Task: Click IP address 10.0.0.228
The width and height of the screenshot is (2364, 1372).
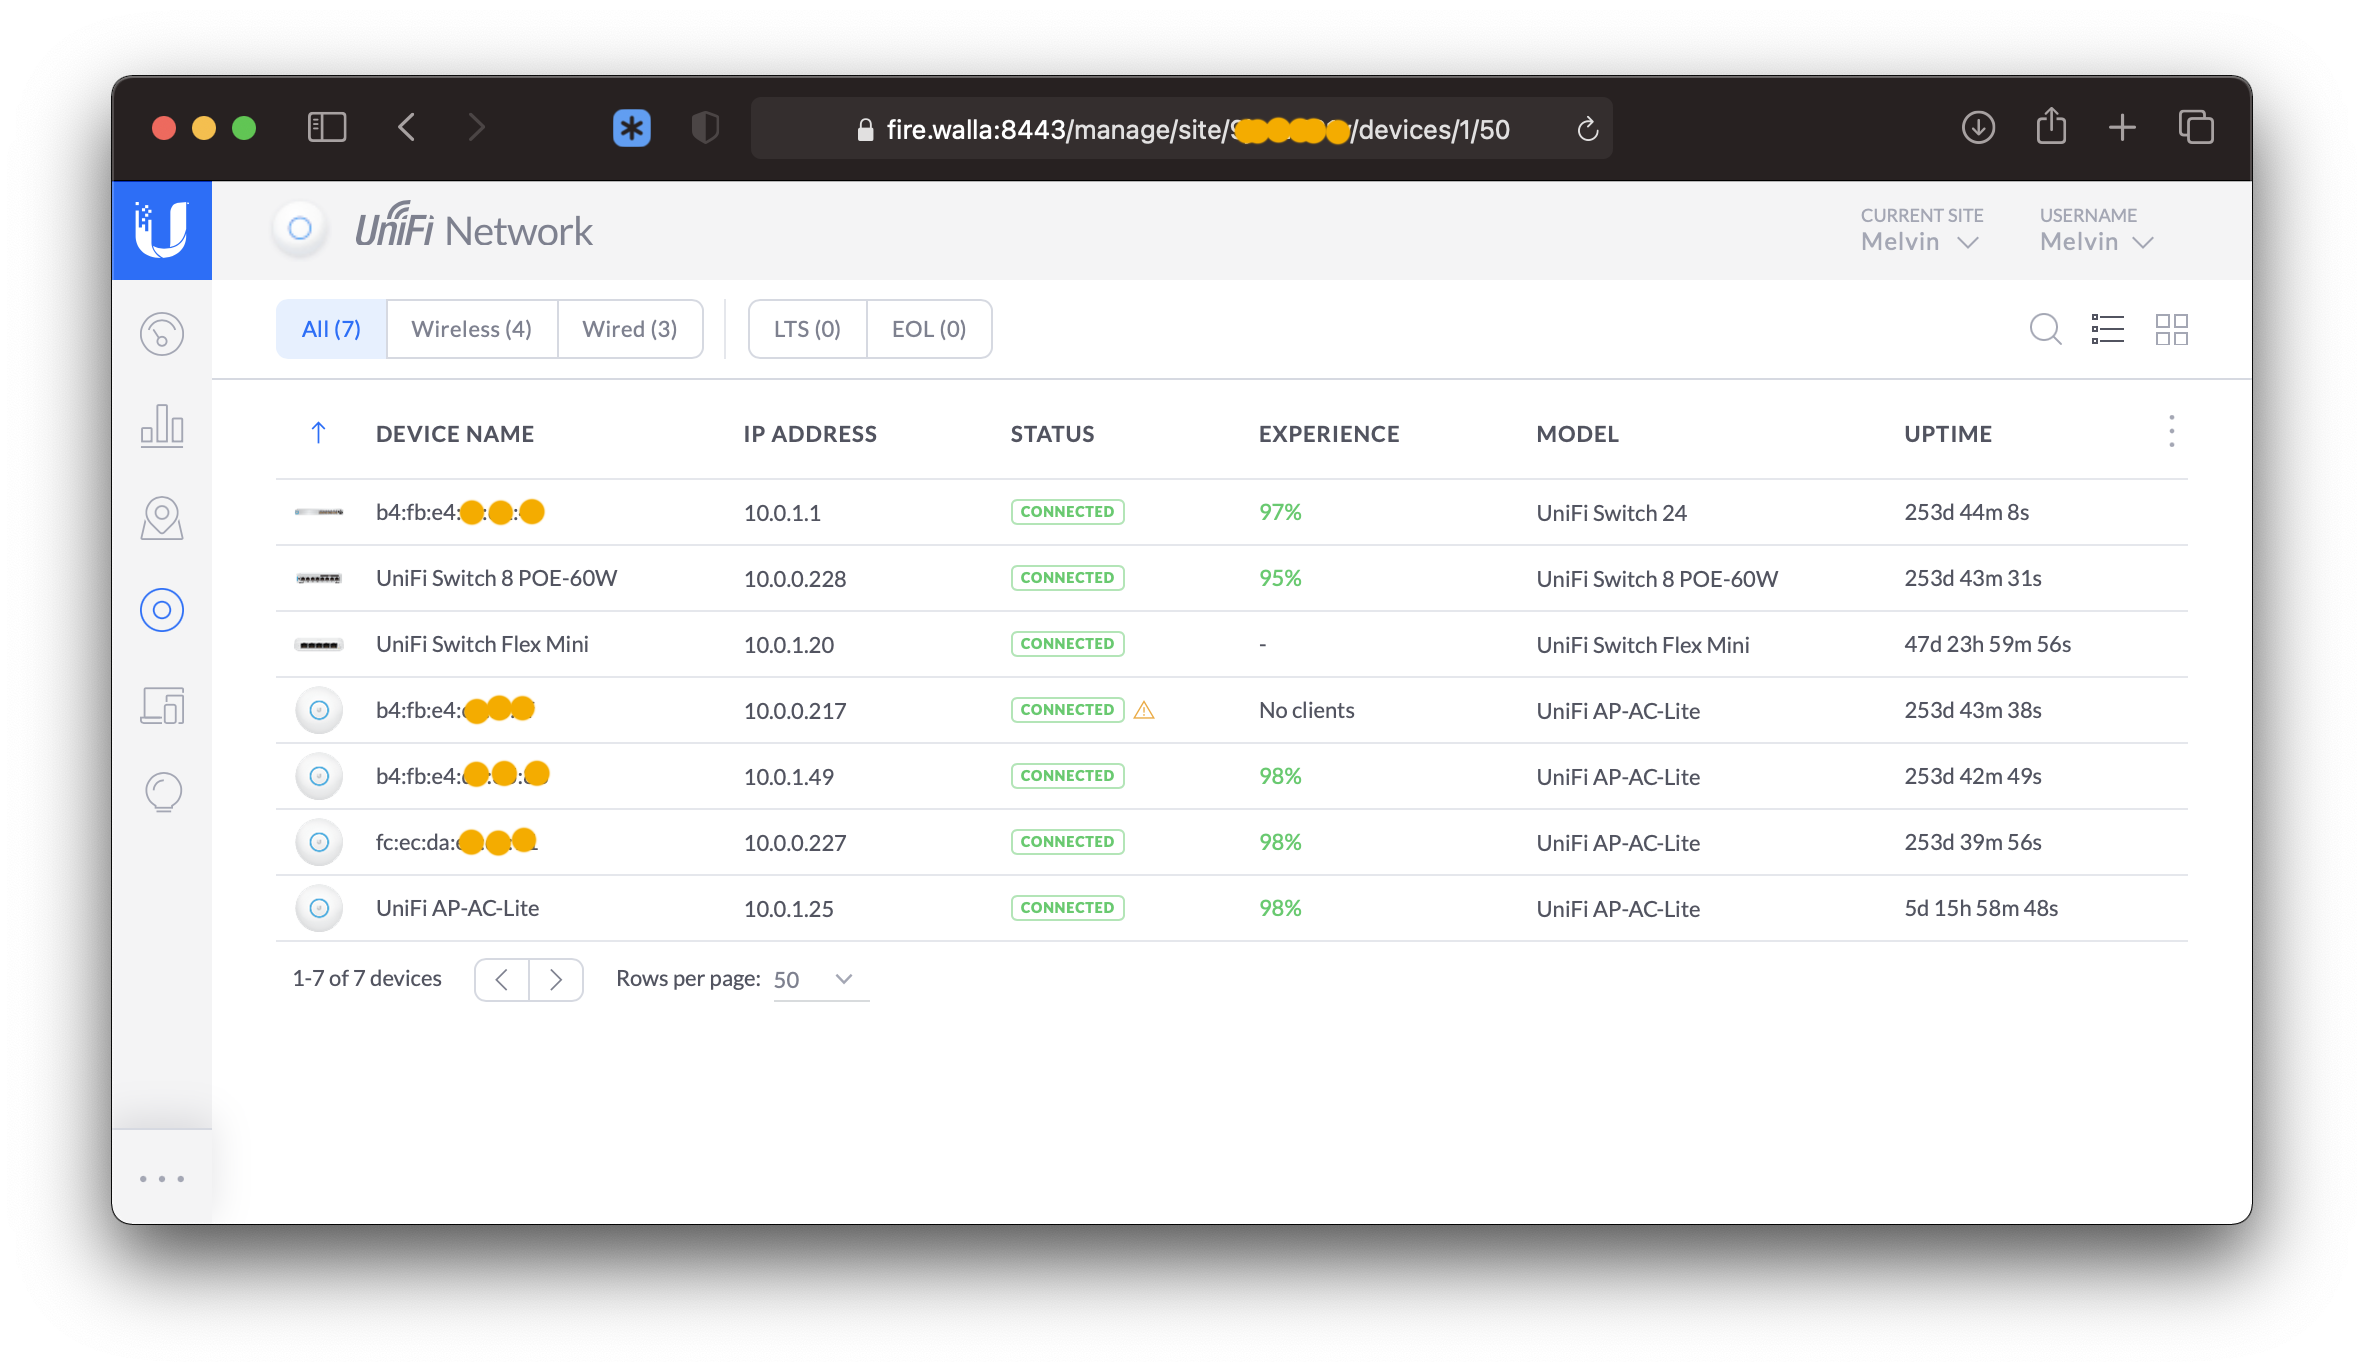Action: point(795,579)
